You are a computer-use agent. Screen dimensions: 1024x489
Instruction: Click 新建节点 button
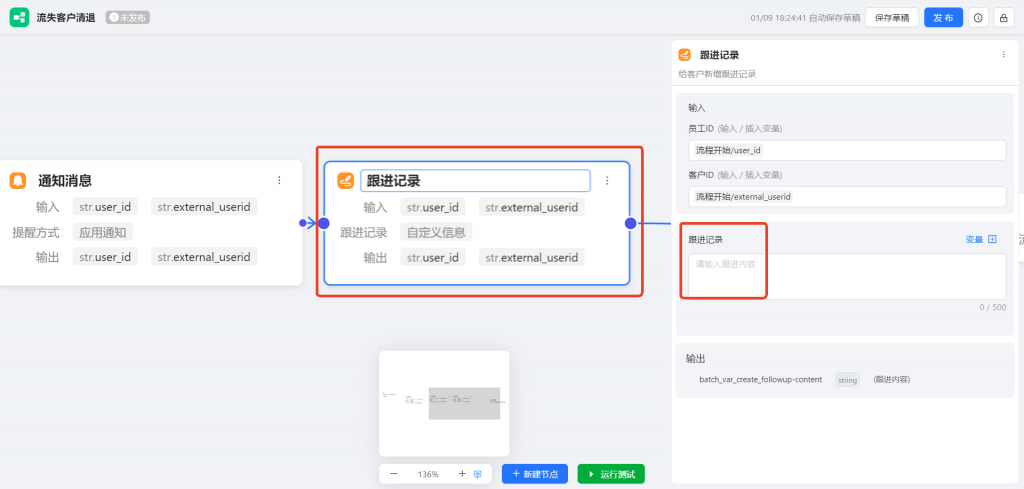tap(535, 474)
